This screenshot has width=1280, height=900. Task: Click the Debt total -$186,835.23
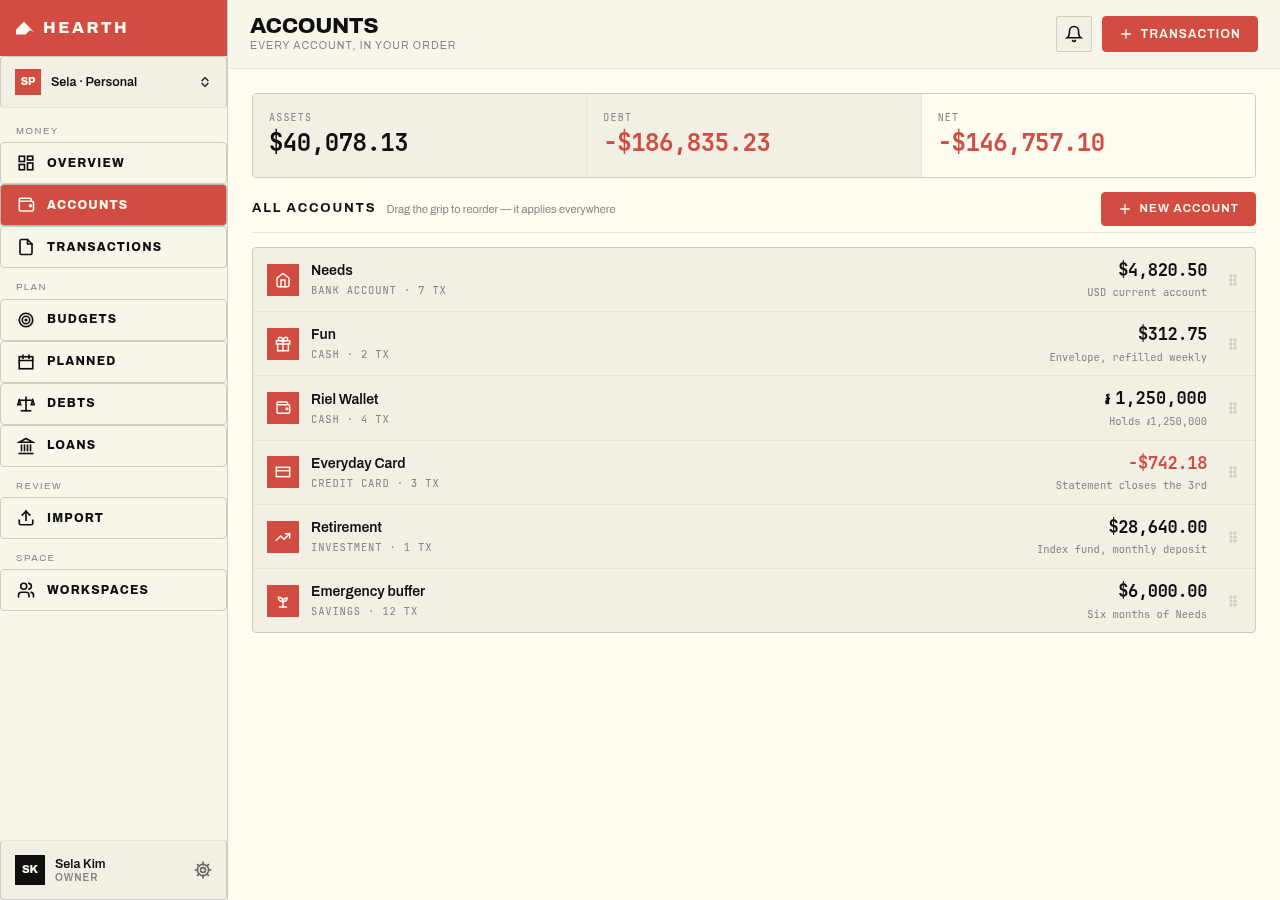[687, 143]
